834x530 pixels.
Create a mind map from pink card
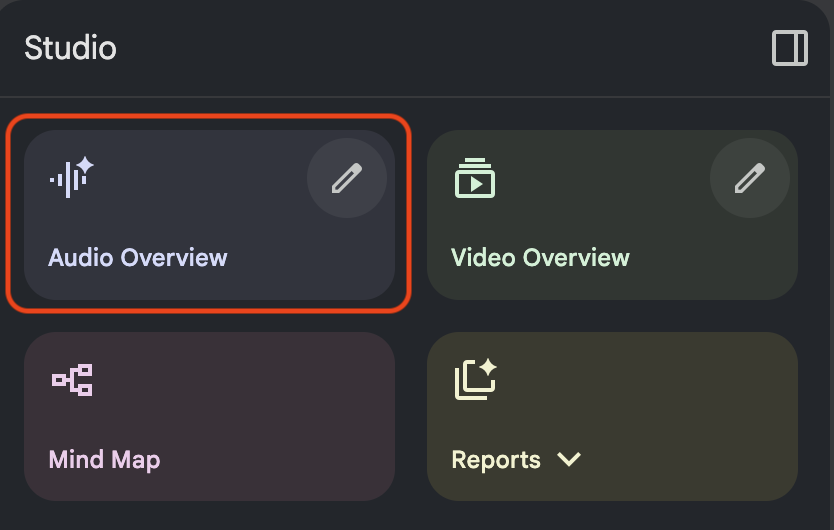[210, 417]
